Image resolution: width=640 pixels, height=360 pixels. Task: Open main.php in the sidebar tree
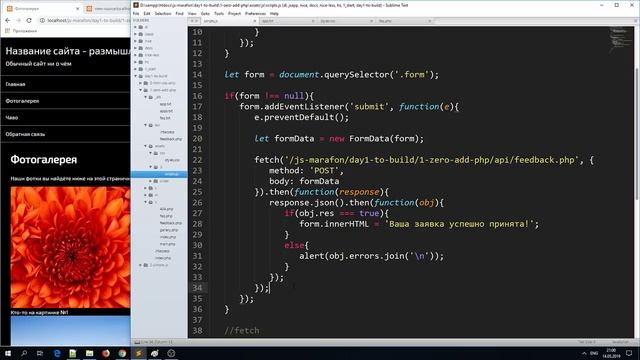click(167, 244)
